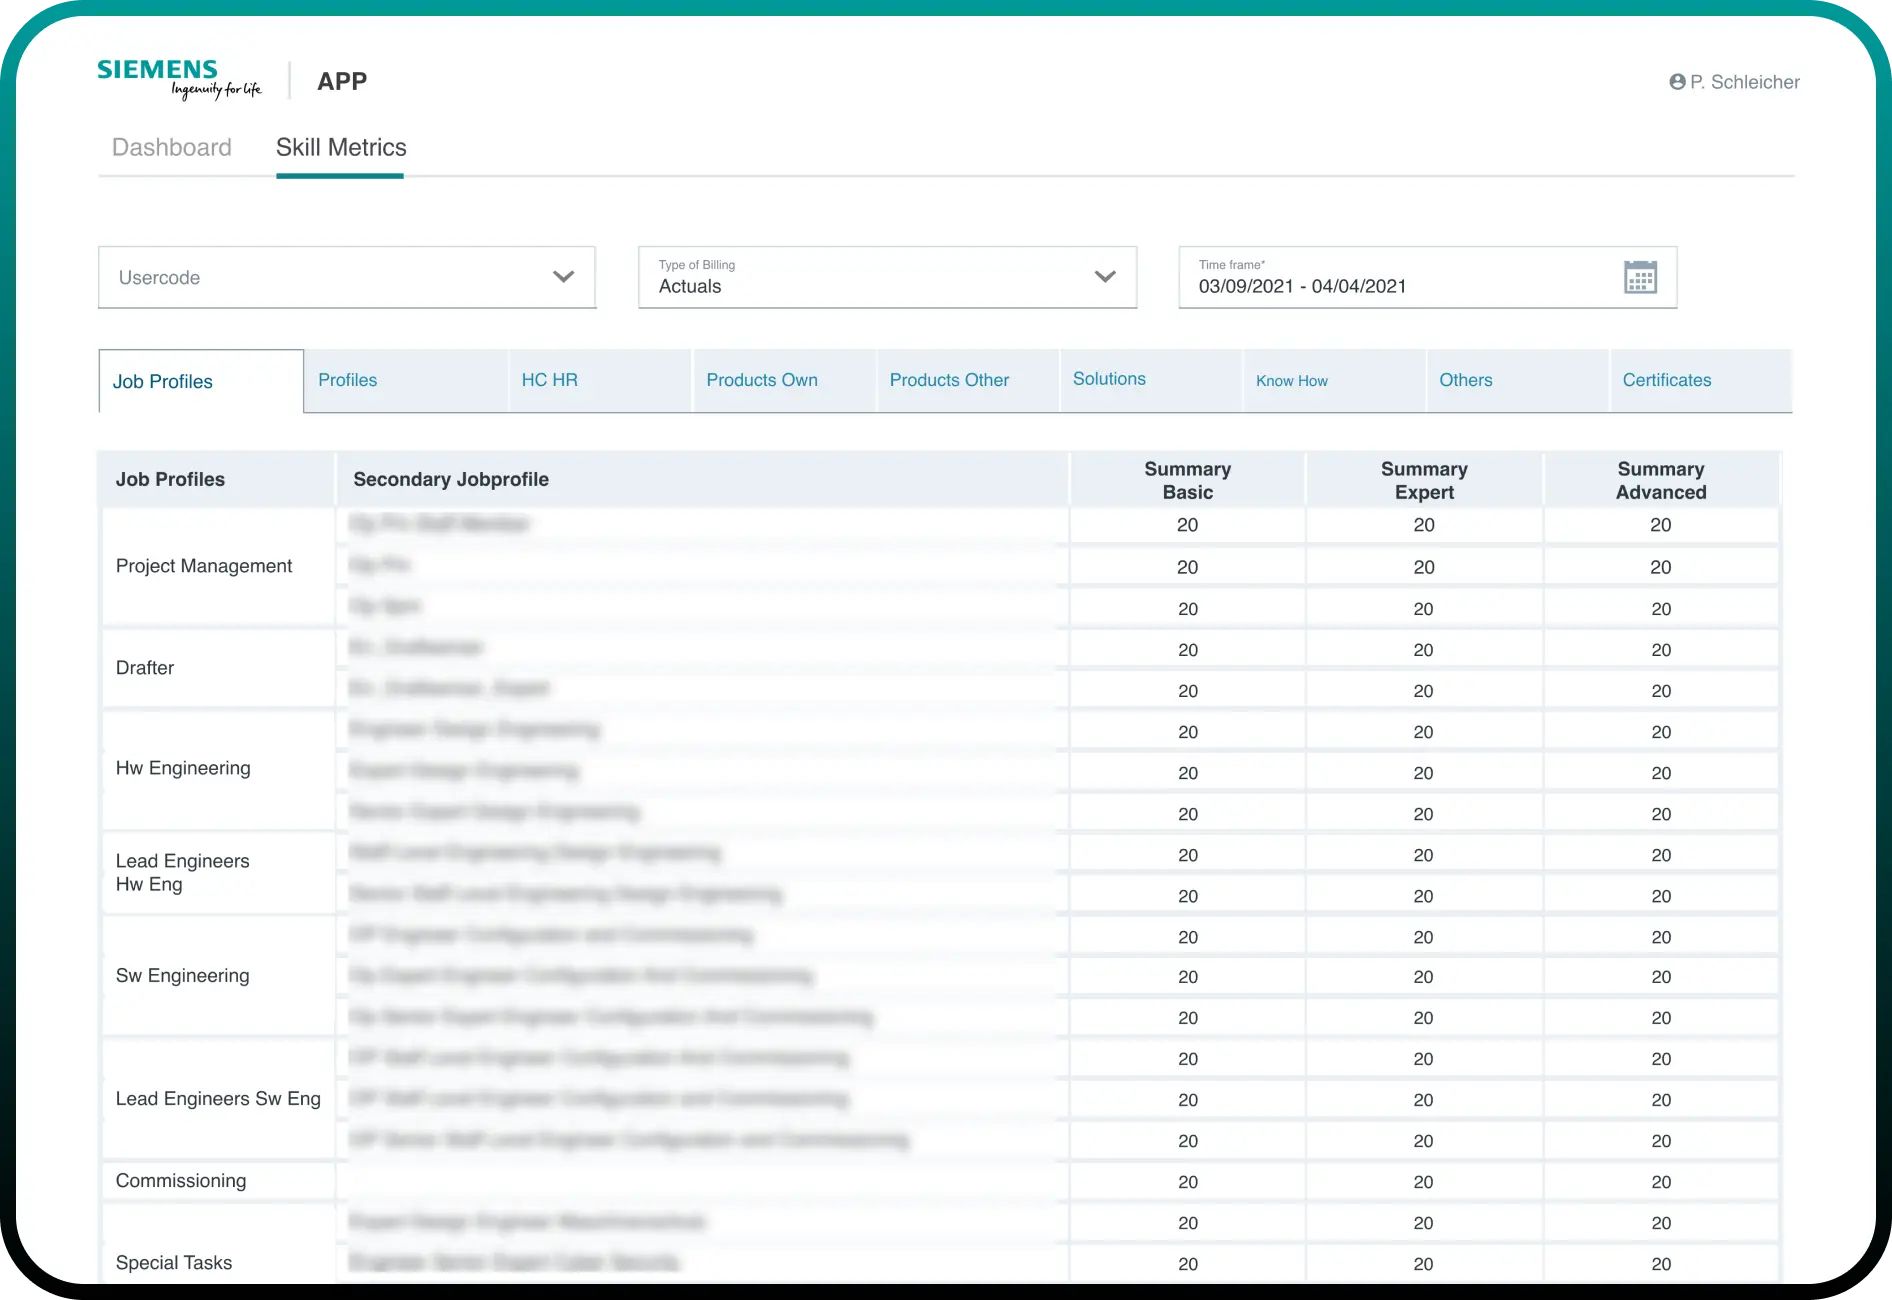Image resolution: width=1892 pixels, height=1300 pixels.
Task: Click the Siemens logo
Action: 179,79
